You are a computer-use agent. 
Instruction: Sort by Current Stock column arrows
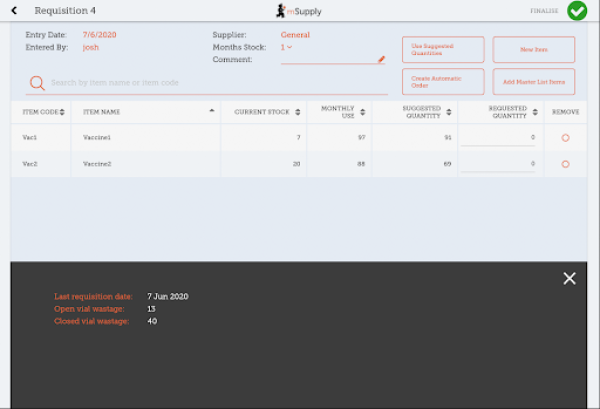(297, 112)
